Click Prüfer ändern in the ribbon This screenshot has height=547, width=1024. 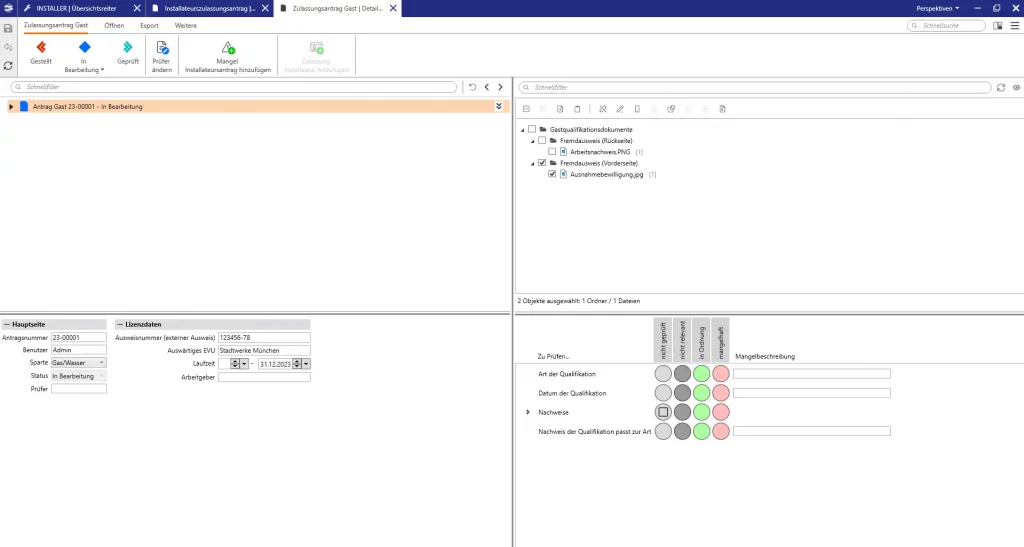point(161,47)
